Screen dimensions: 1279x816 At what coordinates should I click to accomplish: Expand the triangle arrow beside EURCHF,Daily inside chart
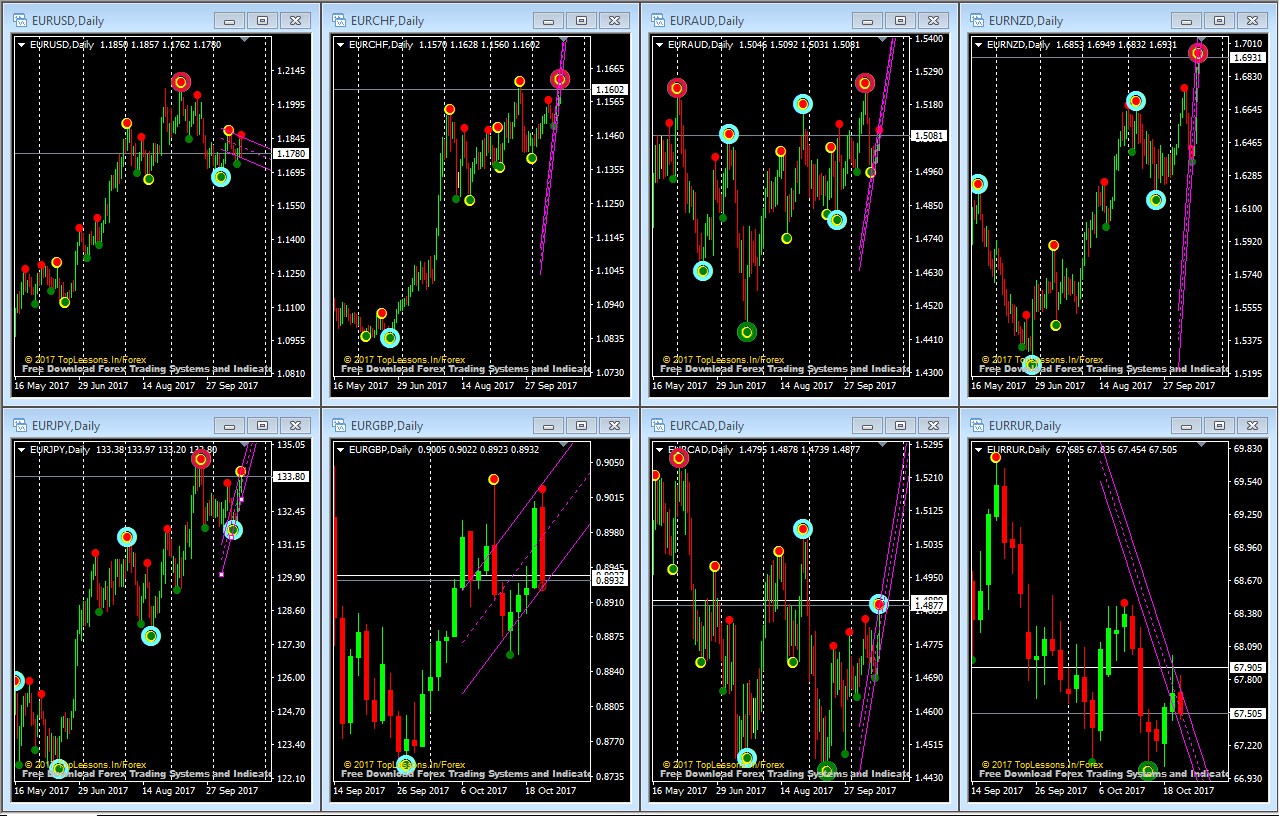point(341,44)
